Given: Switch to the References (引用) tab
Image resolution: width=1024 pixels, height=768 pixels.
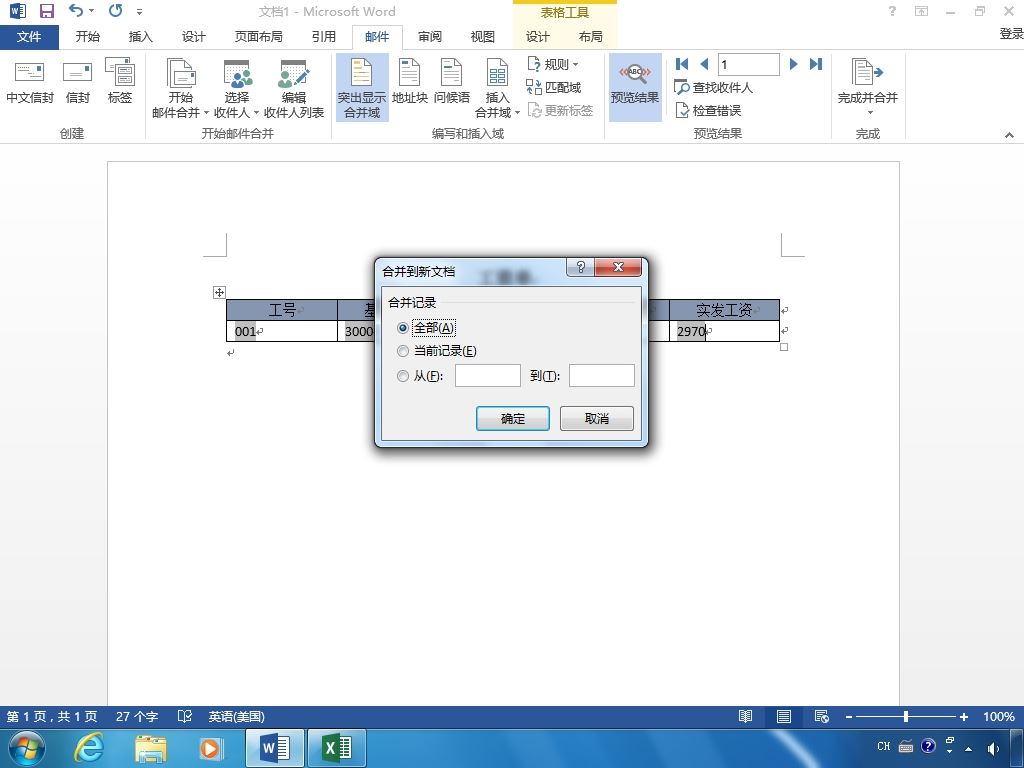Looking at the screenshot, I should tap(323, 37).
